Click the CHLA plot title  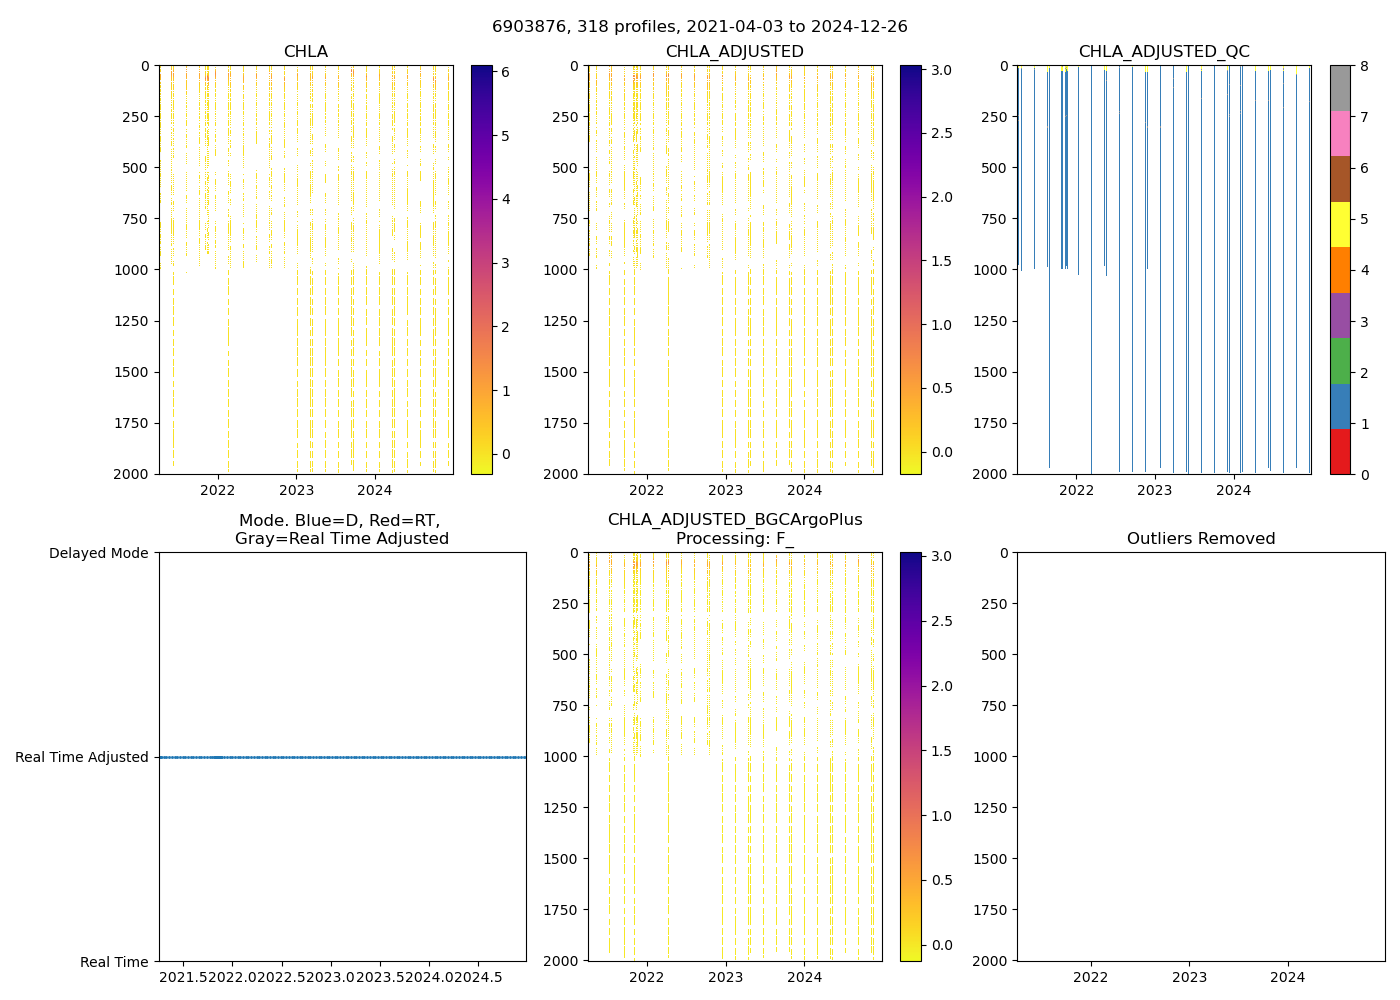point(305,52)
